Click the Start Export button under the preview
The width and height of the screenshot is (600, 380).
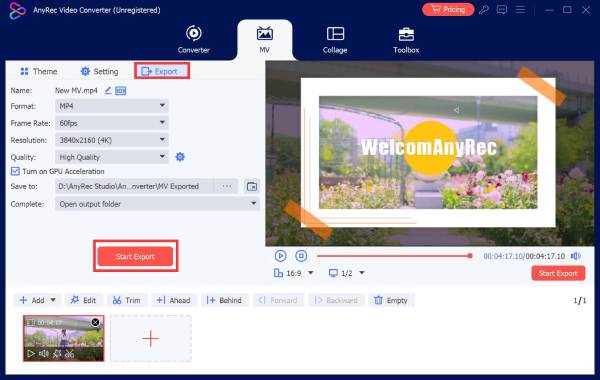558,273
